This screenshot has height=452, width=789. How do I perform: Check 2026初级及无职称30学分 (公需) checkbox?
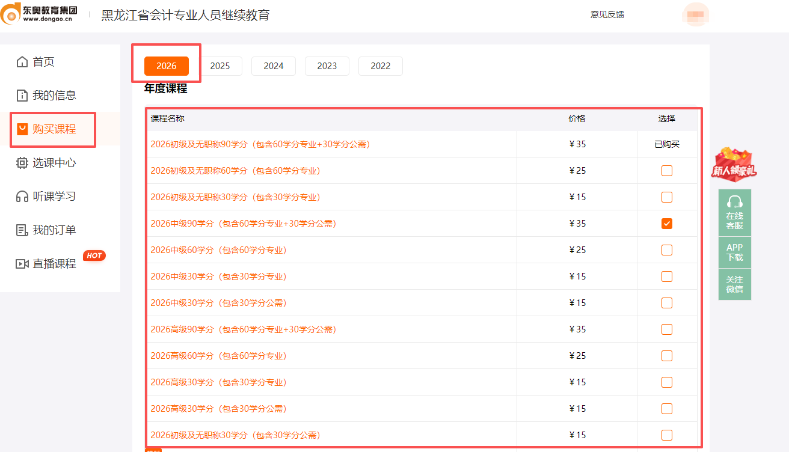point(667,435)
